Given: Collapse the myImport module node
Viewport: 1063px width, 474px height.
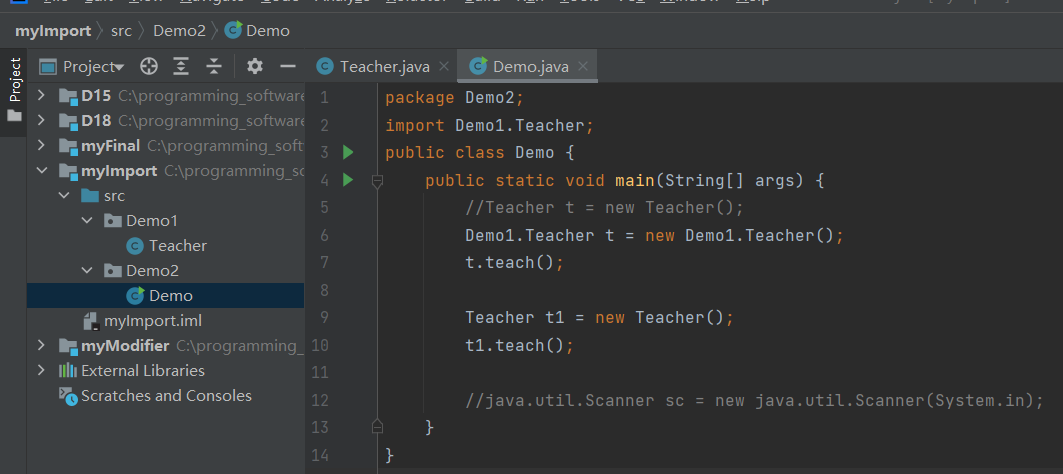Looking at the screenshot, I should pos(41,171).
